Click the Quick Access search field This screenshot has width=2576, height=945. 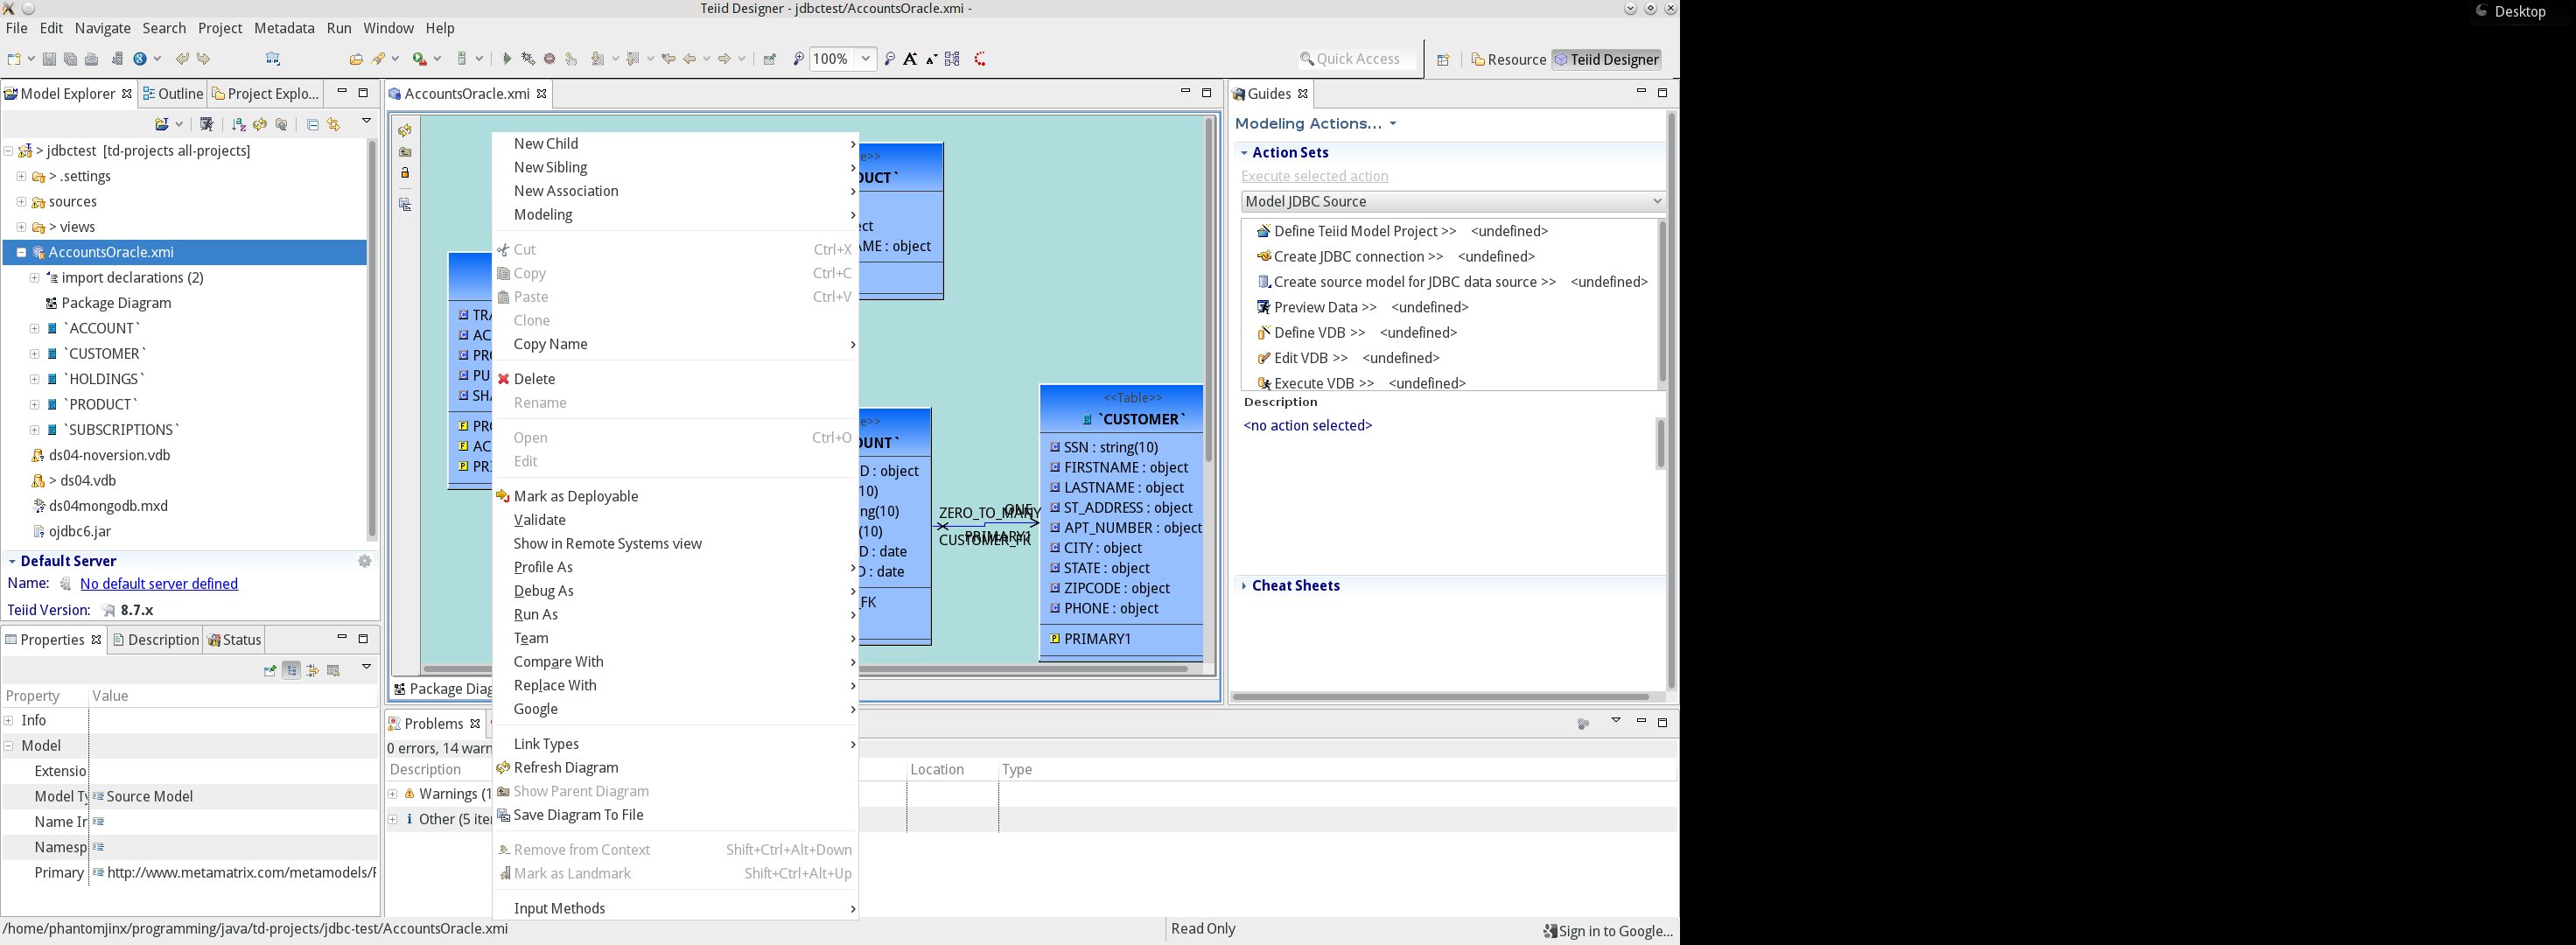[x=1357, y=59]
